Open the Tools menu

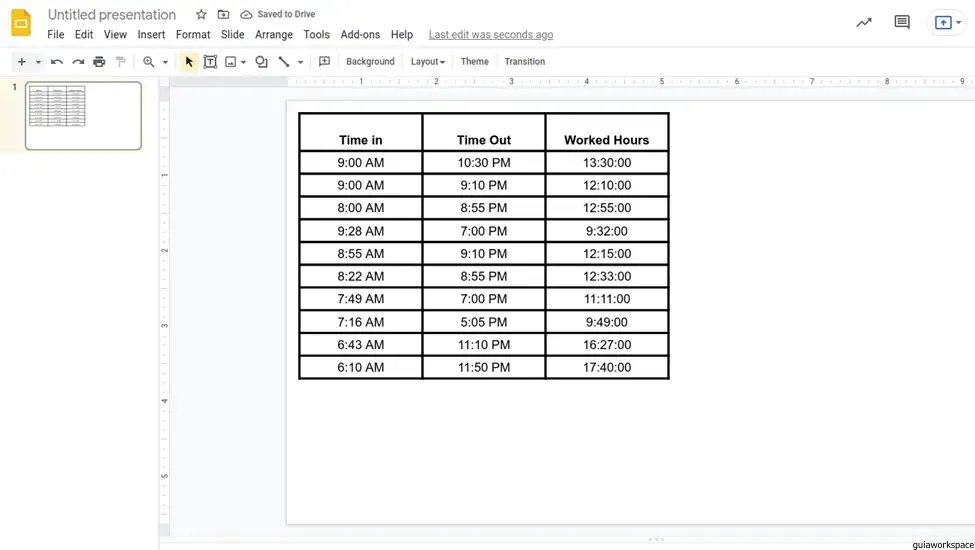tap(317, 35)
